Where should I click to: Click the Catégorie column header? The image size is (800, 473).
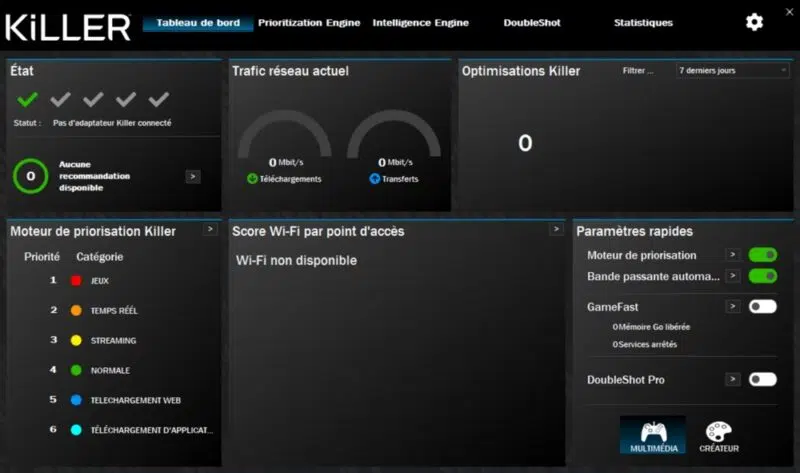point(99,257)
